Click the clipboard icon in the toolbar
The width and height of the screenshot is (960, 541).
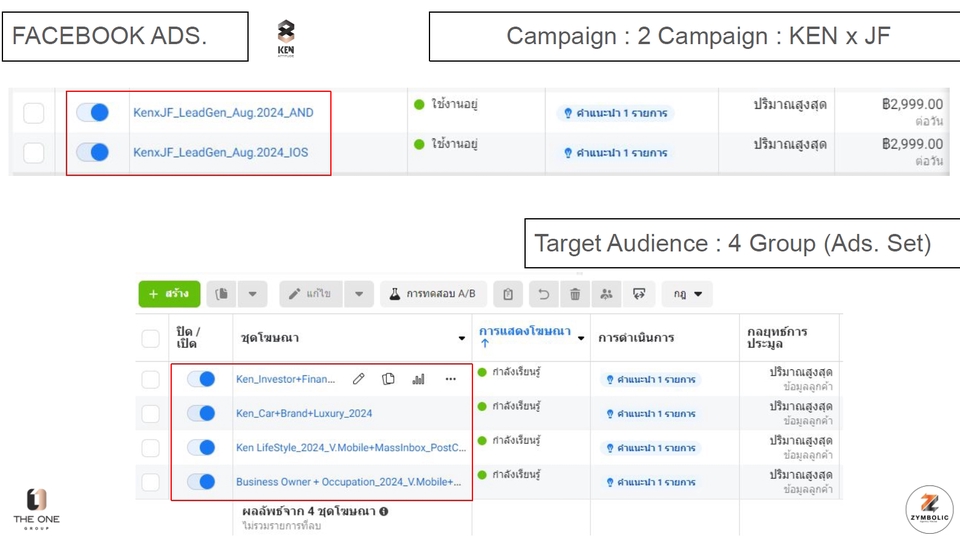(508, 294)
